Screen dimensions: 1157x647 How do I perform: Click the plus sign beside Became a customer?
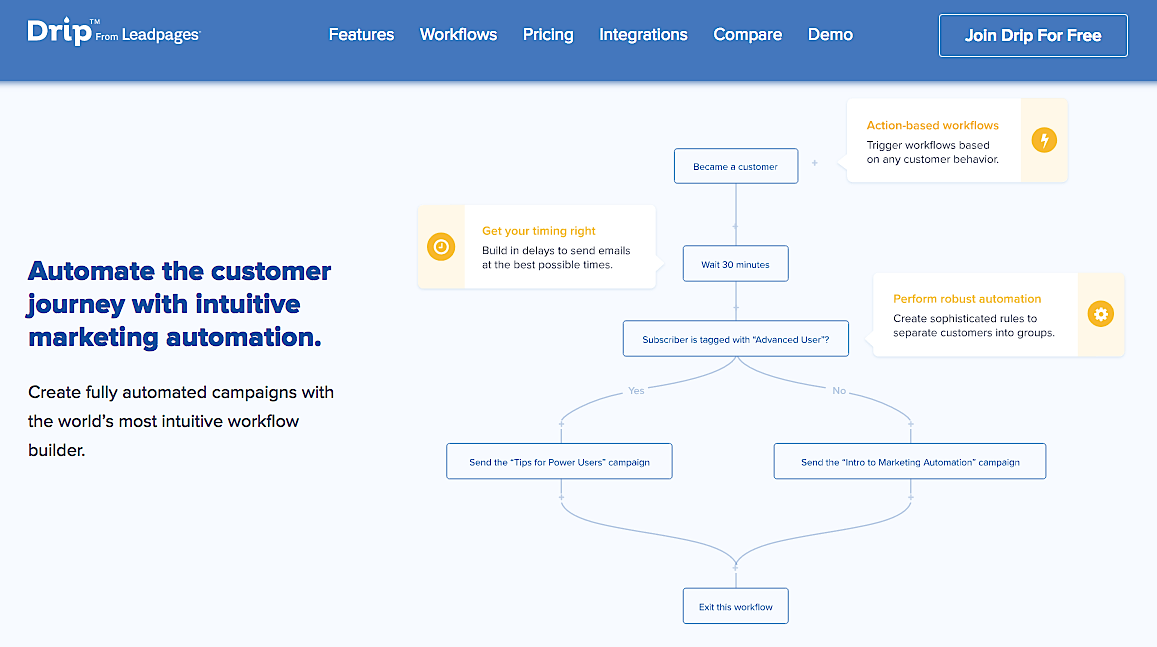[815, 163]
